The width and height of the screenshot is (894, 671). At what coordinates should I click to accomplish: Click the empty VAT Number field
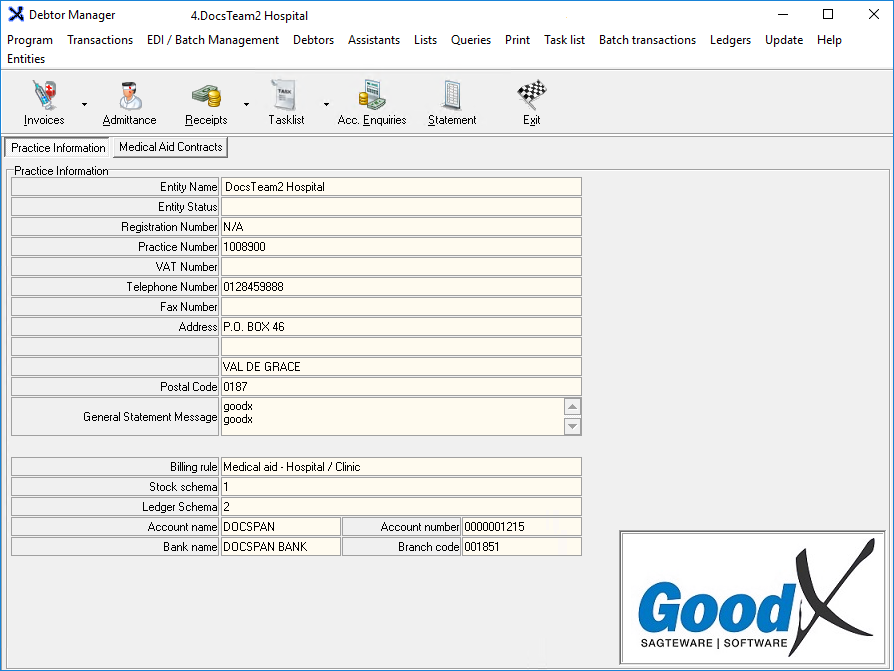pyautogui.click(x=401, y=267)
